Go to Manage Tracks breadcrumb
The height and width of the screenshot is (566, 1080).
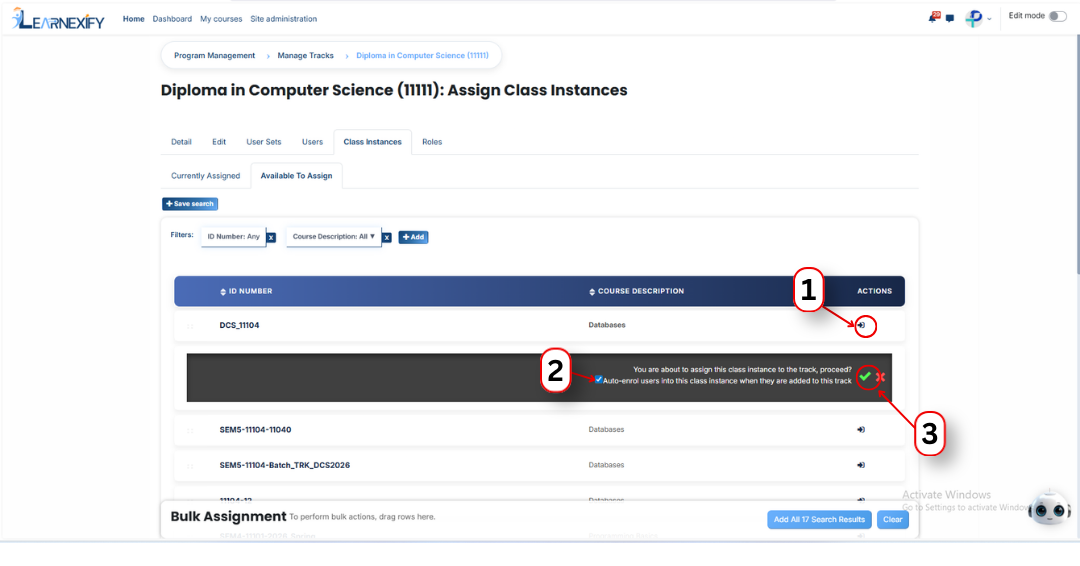tap(305, 56)
